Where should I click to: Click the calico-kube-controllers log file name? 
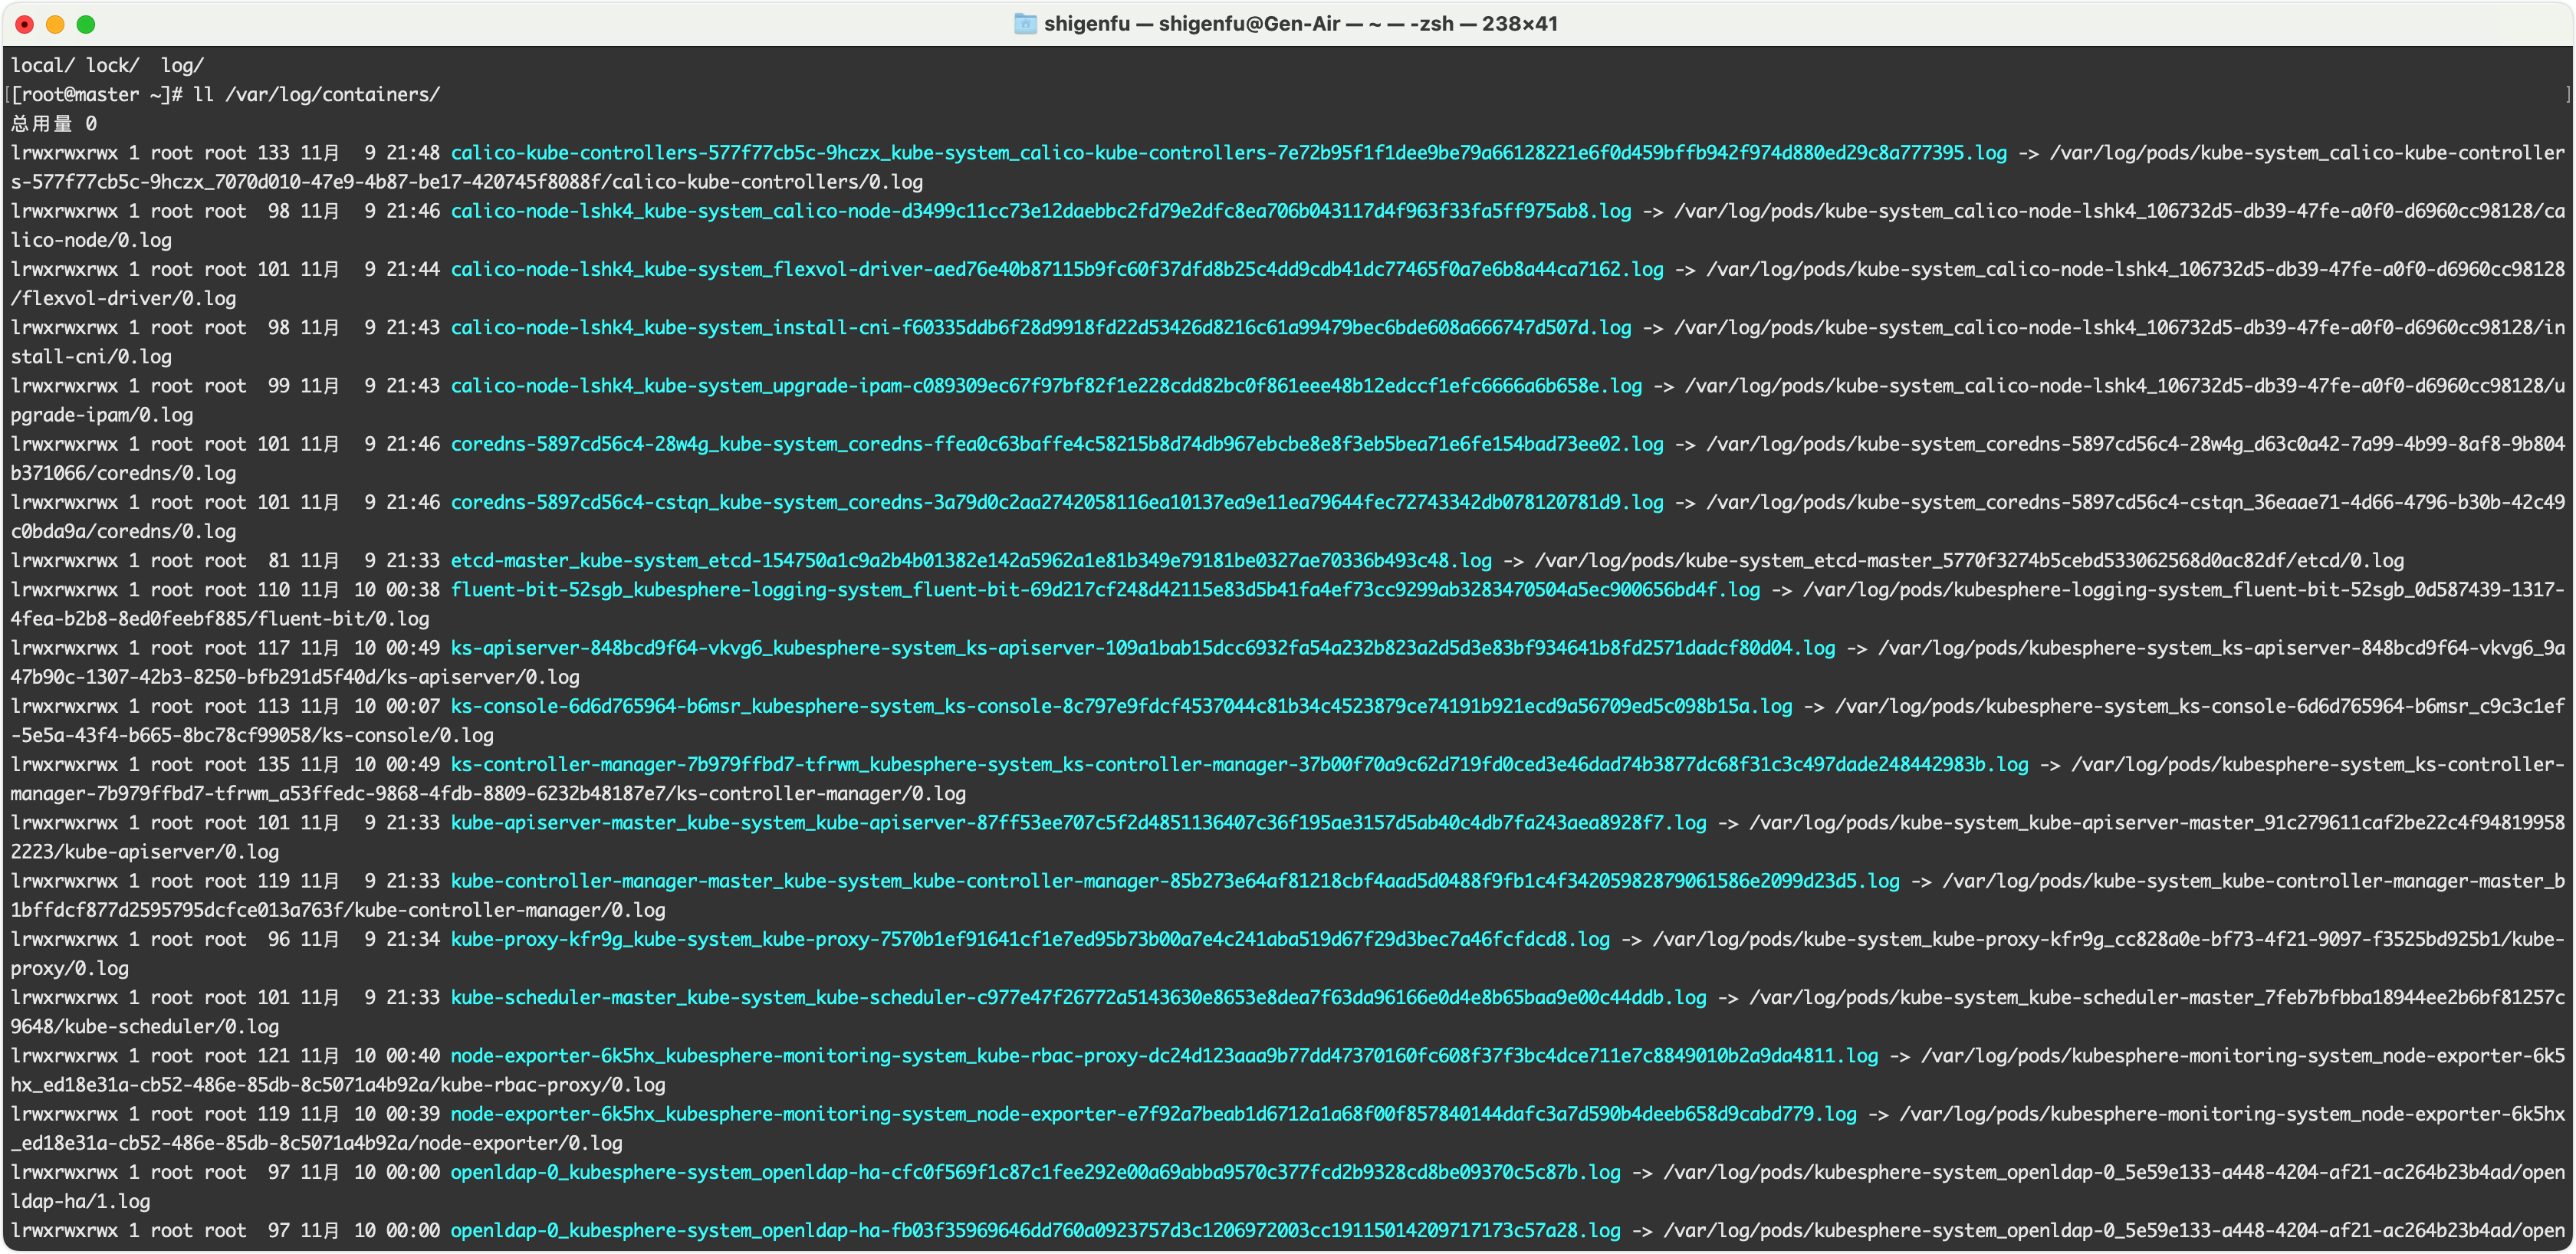1228,153
